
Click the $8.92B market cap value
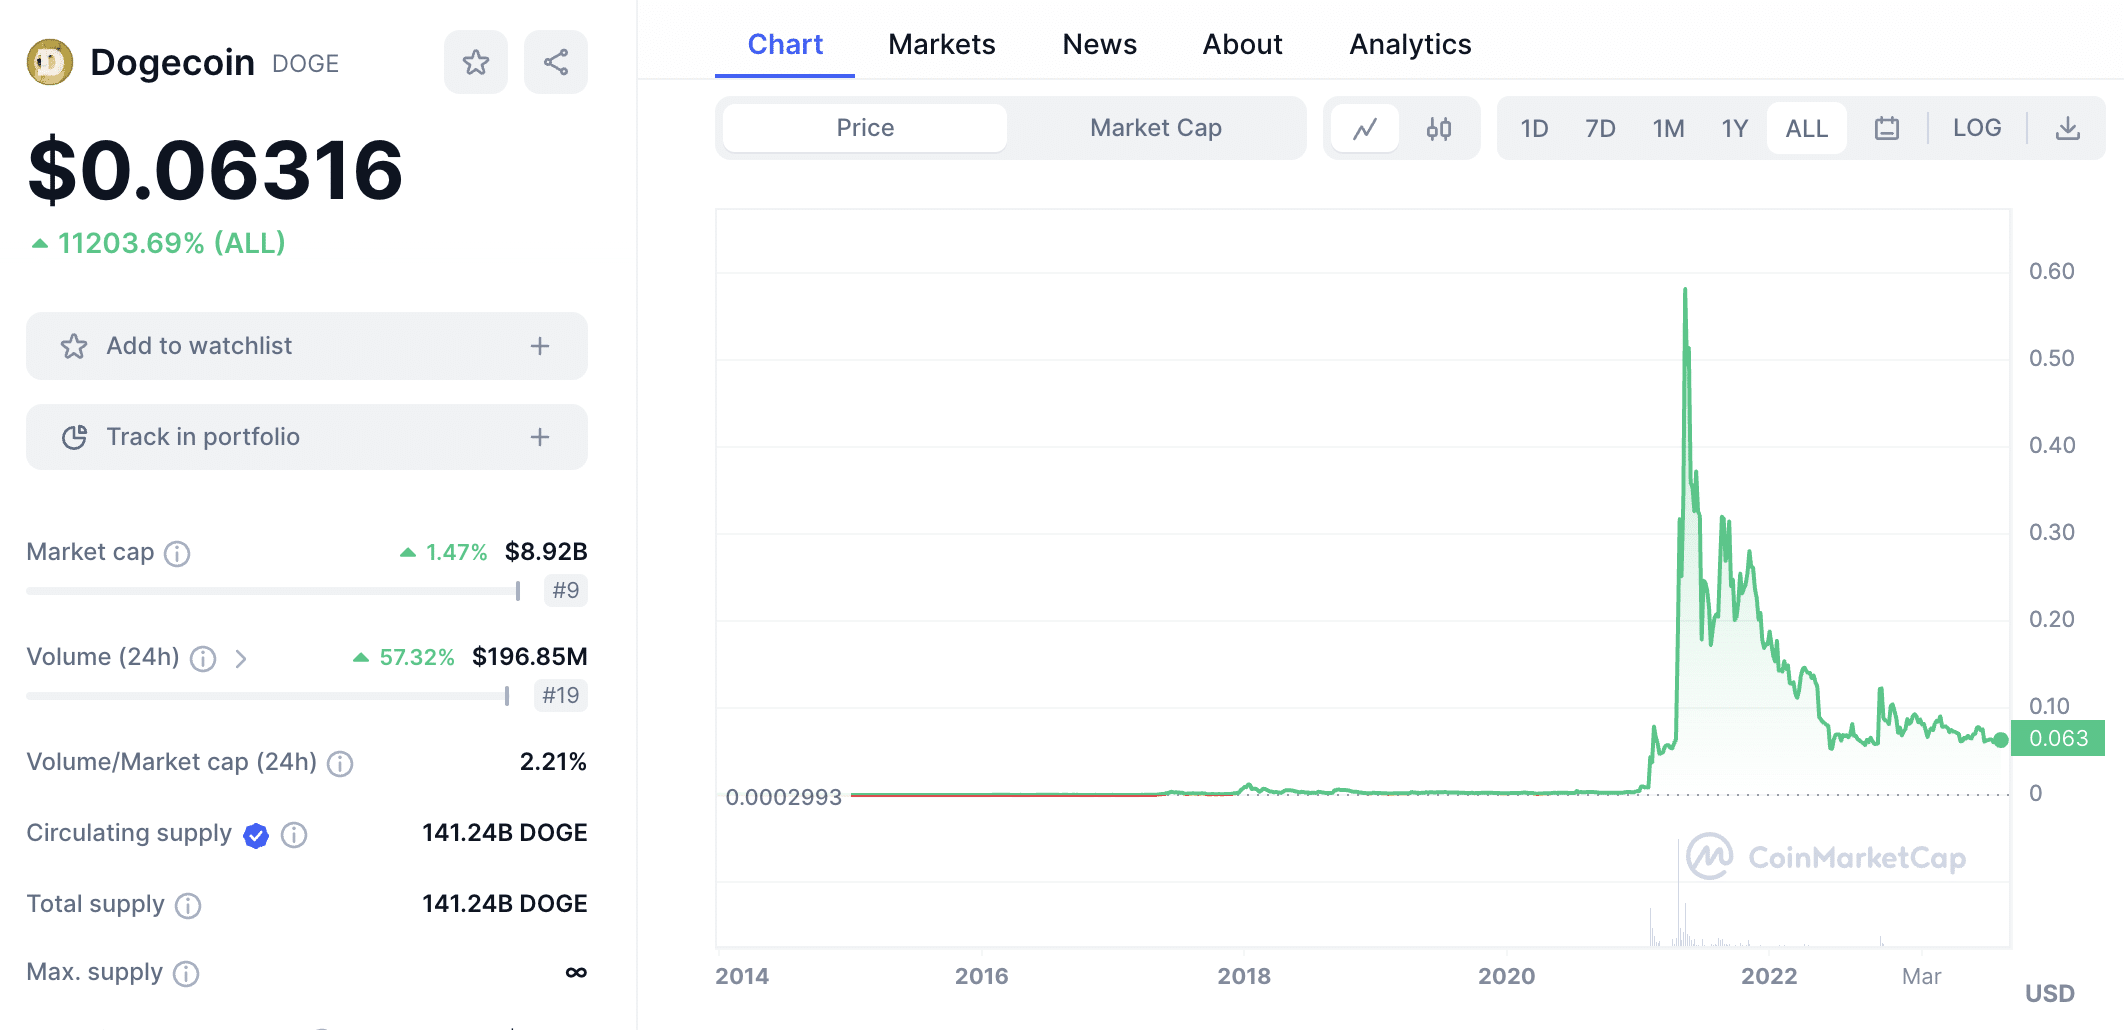[x=546, y=552]
